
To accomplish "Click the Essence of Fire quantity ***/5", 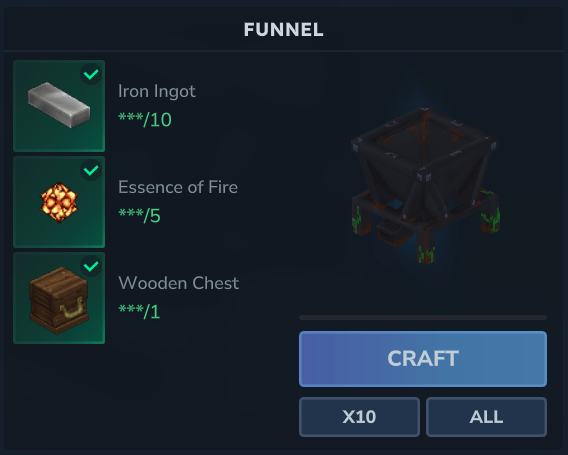I will point(139,215).
